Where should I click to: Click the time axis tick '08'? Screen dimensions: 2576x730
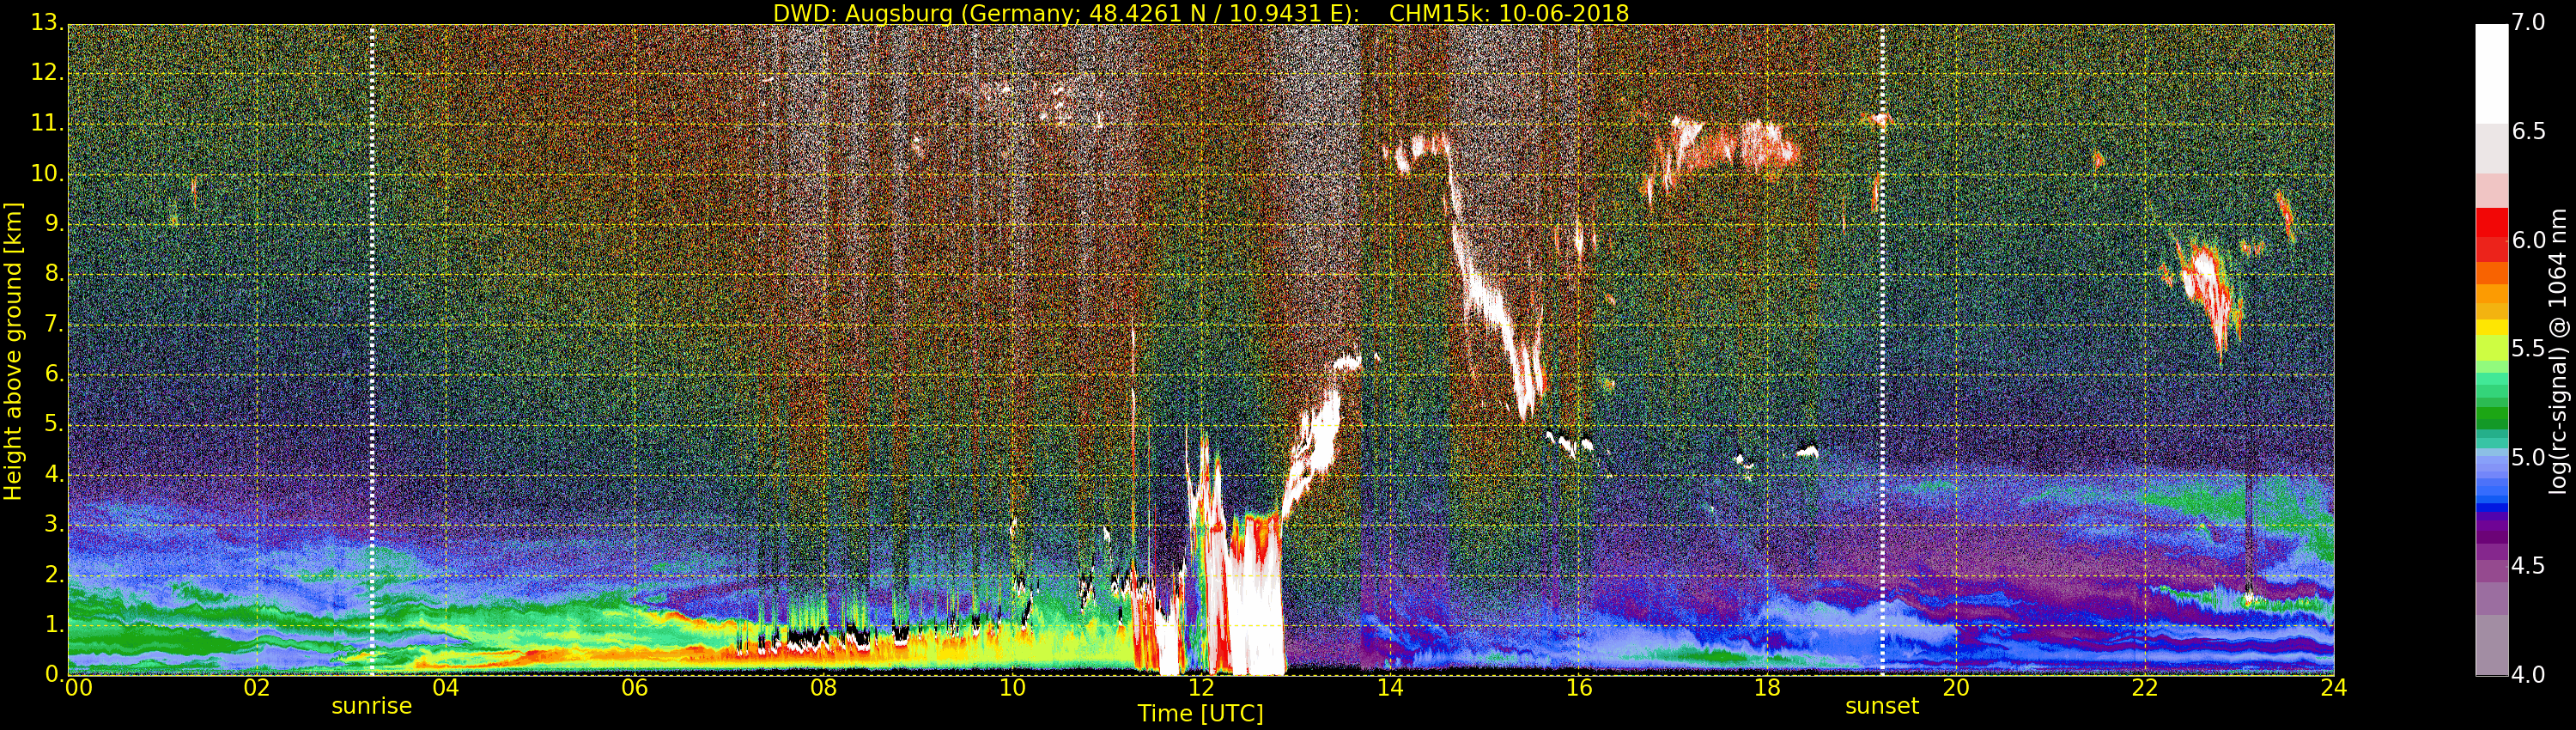pyautogui.click(x=823, y=687)
